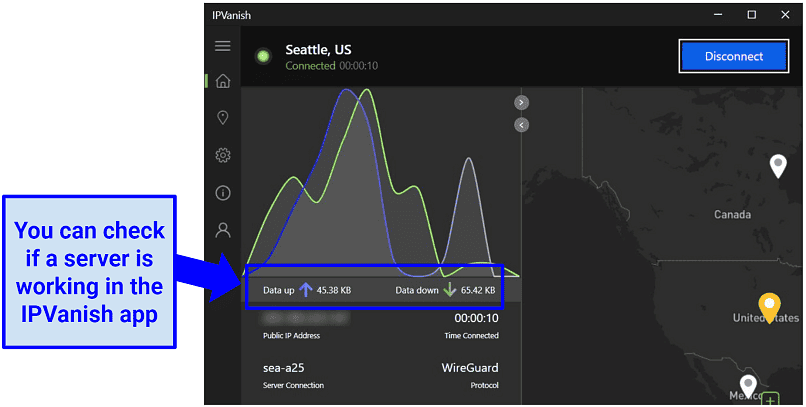Click the Seattle, US location title
Screen dimensions: 806x407
pos(318,50)
